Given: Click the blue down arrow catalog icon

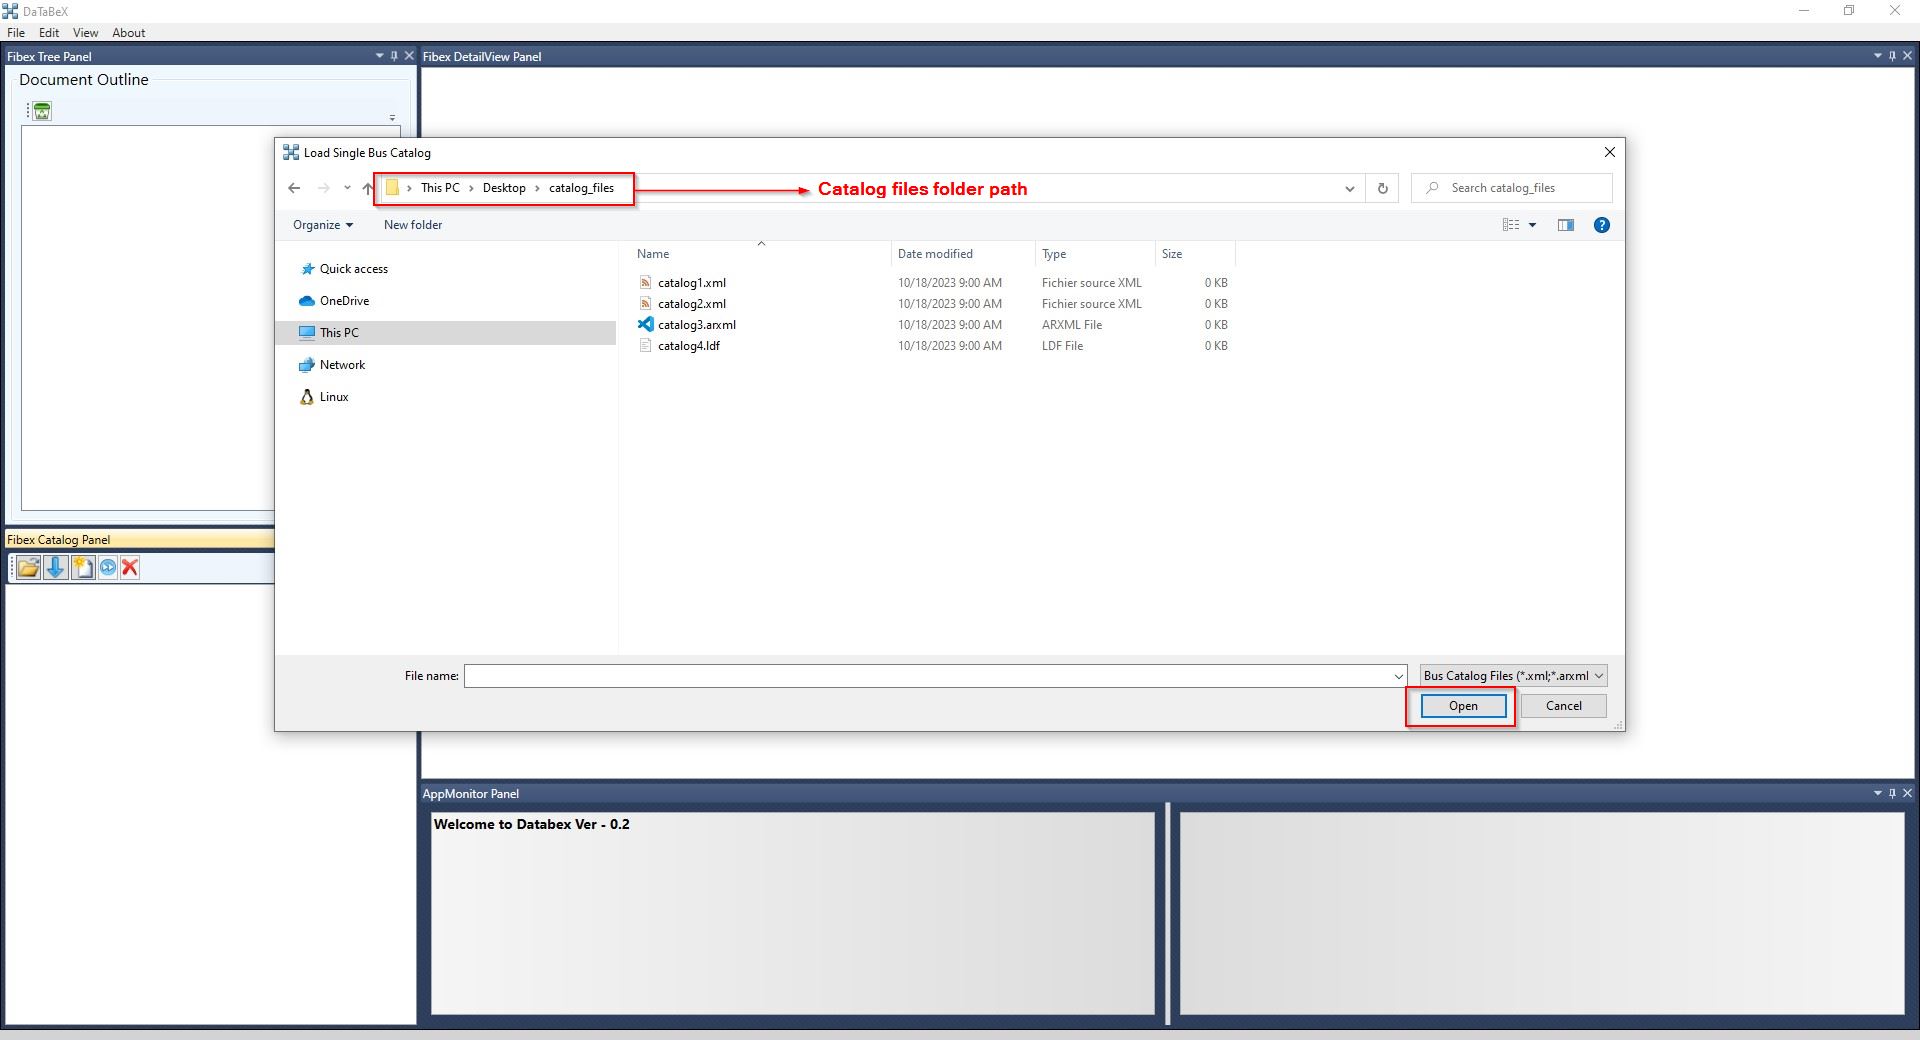Looking at the screenshot, I should pyautogui.click(x=55, y=568).
